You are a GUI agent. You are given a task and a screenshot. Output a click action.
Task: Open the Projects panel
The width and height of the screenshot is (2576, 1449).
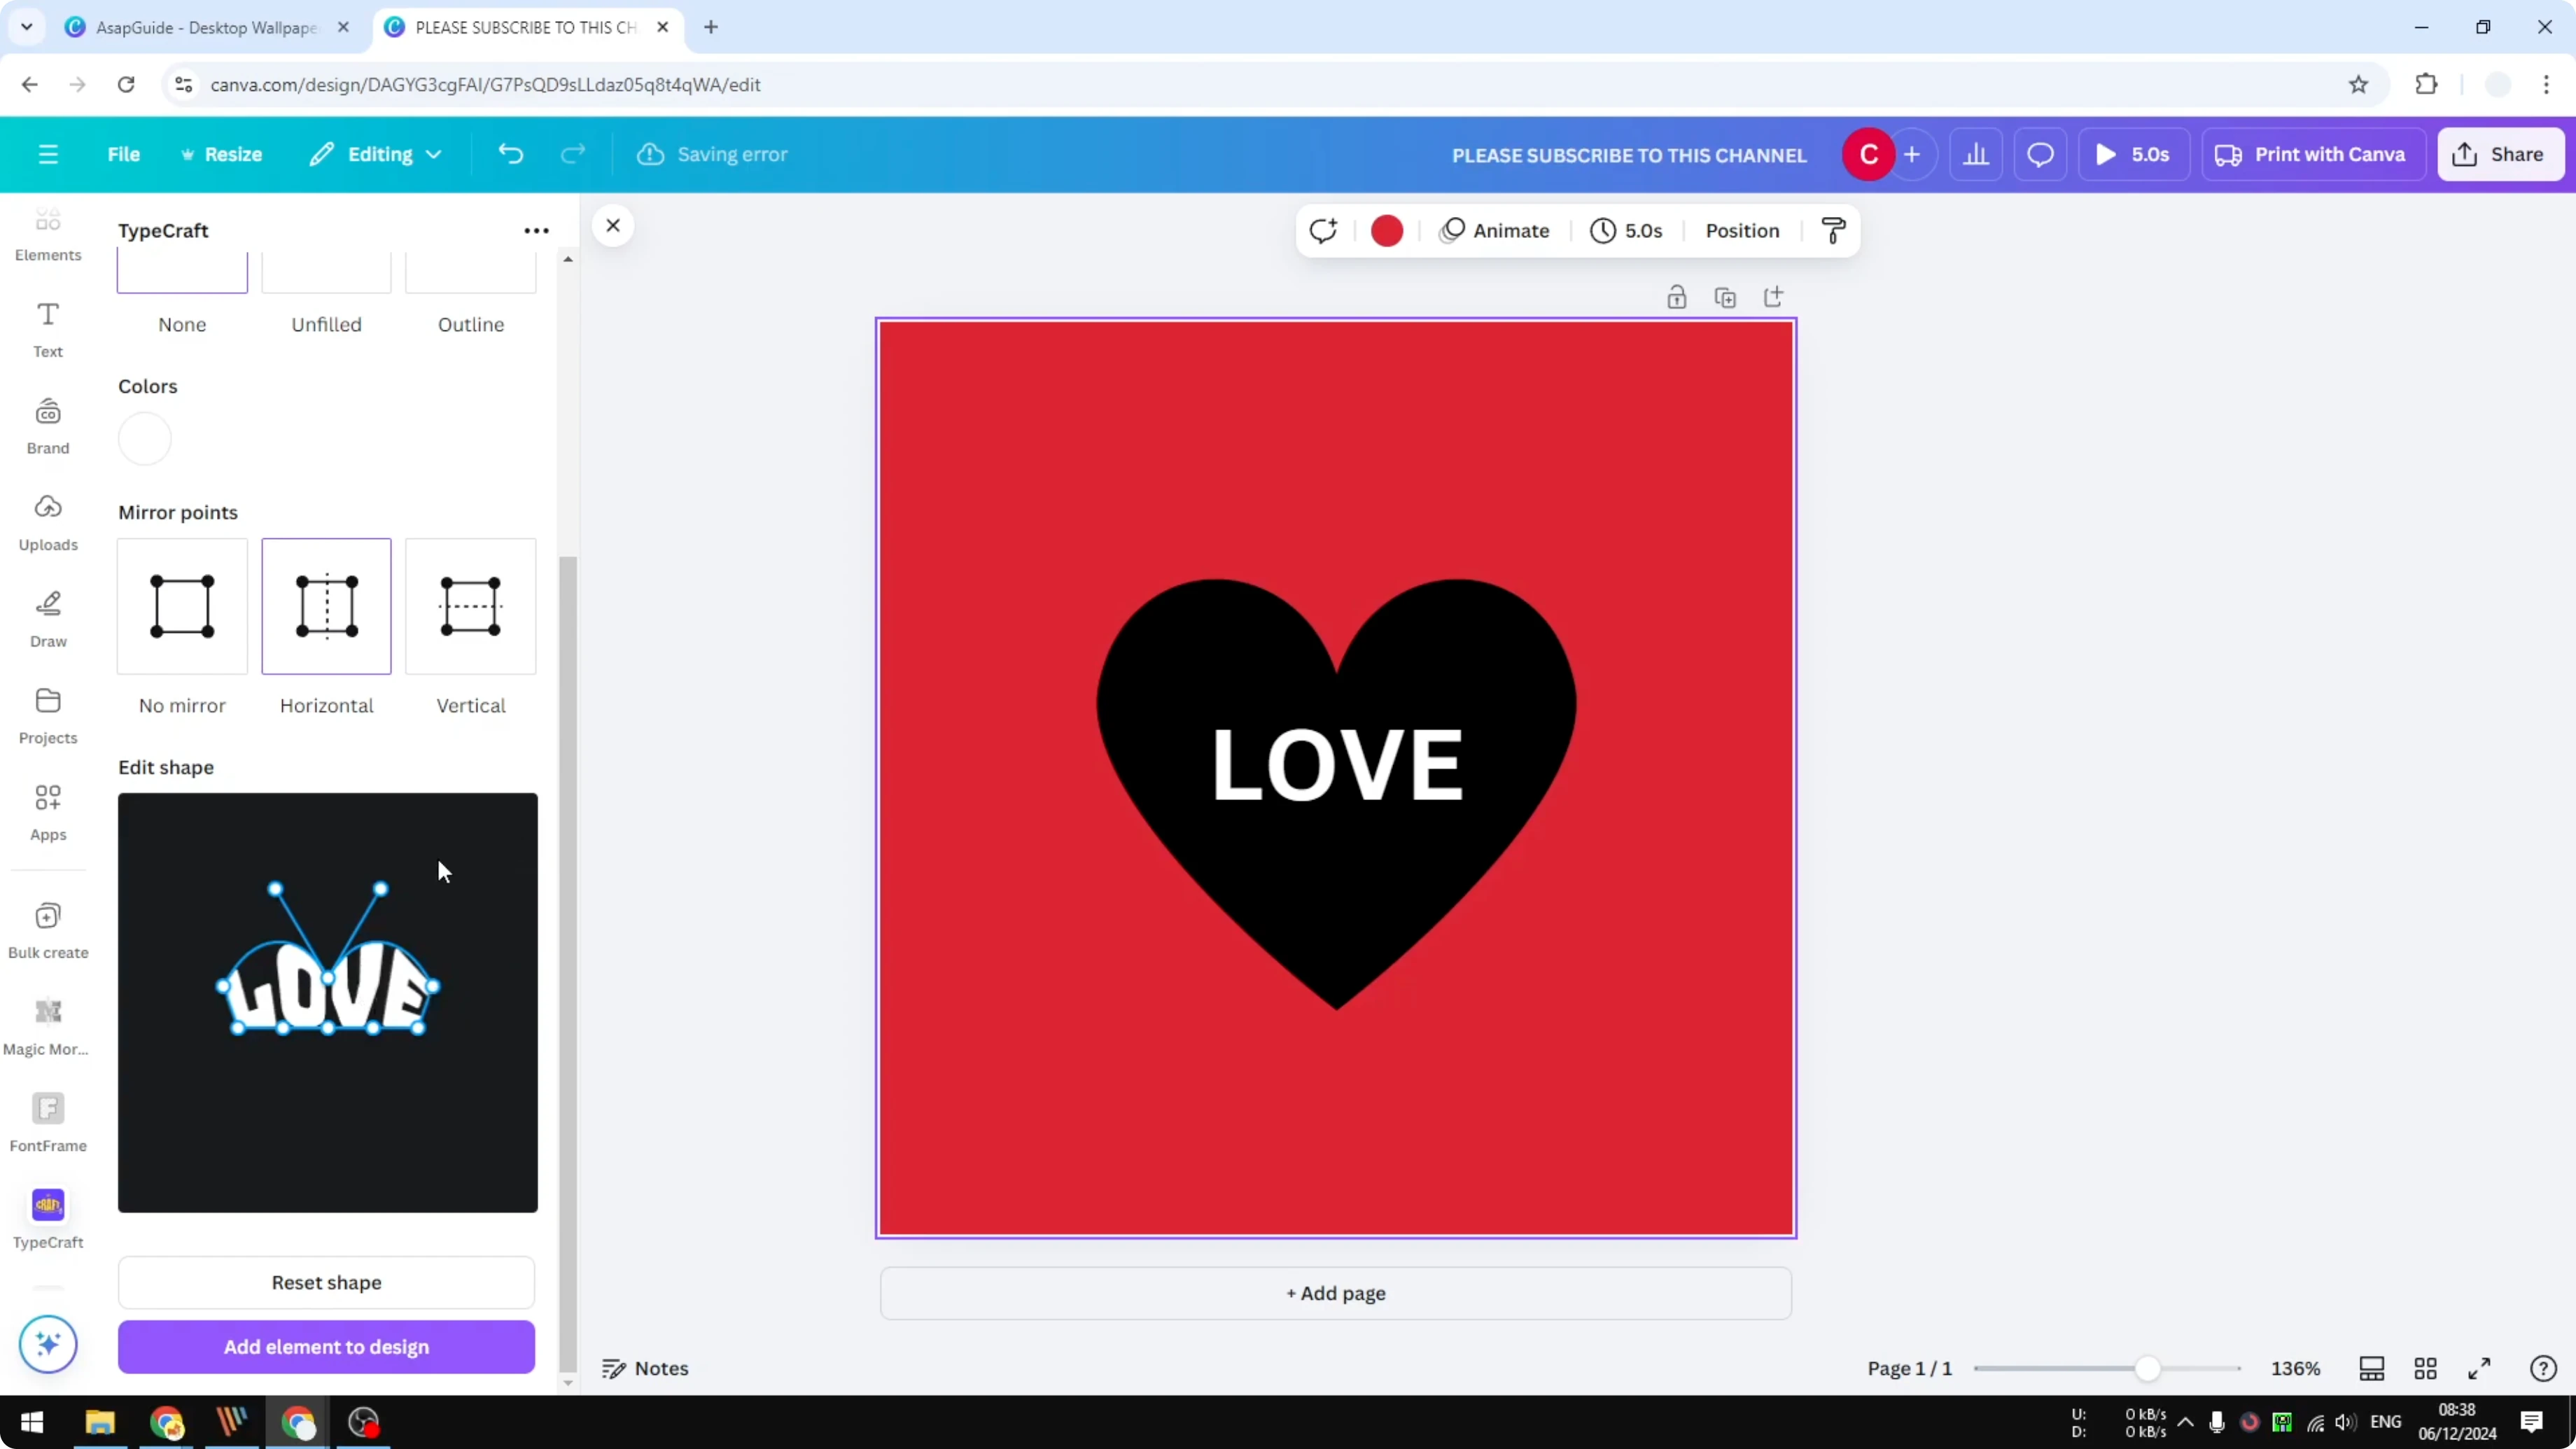coord(48,713)
